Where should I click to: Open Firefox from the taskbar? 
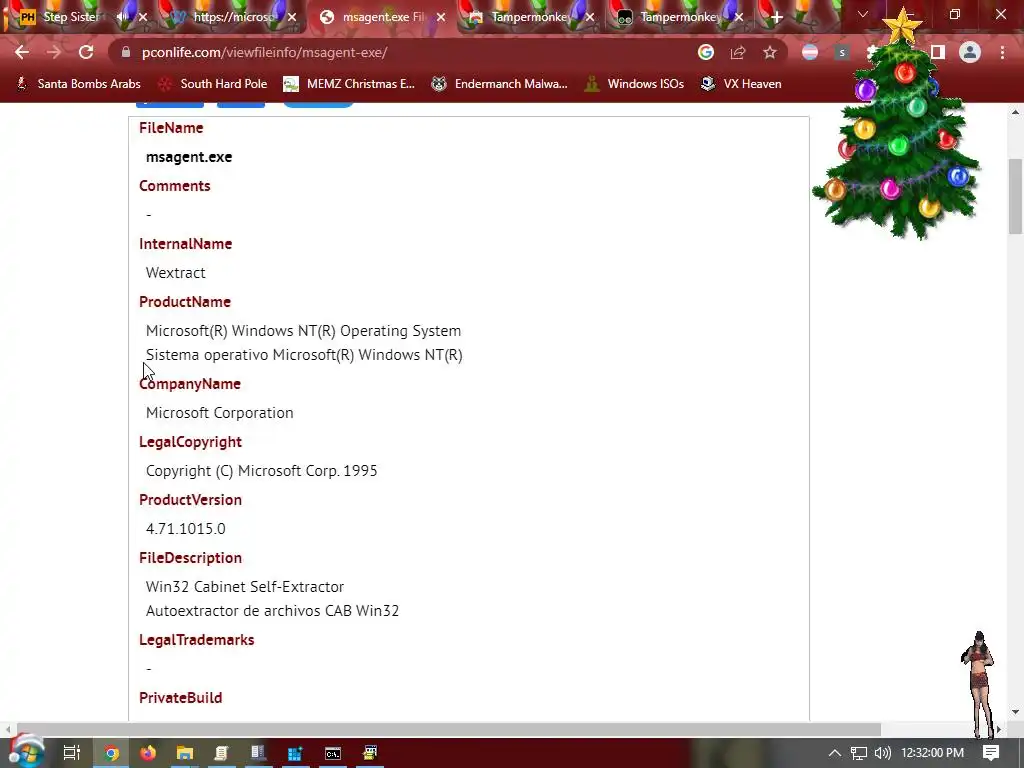pos(148,753)
